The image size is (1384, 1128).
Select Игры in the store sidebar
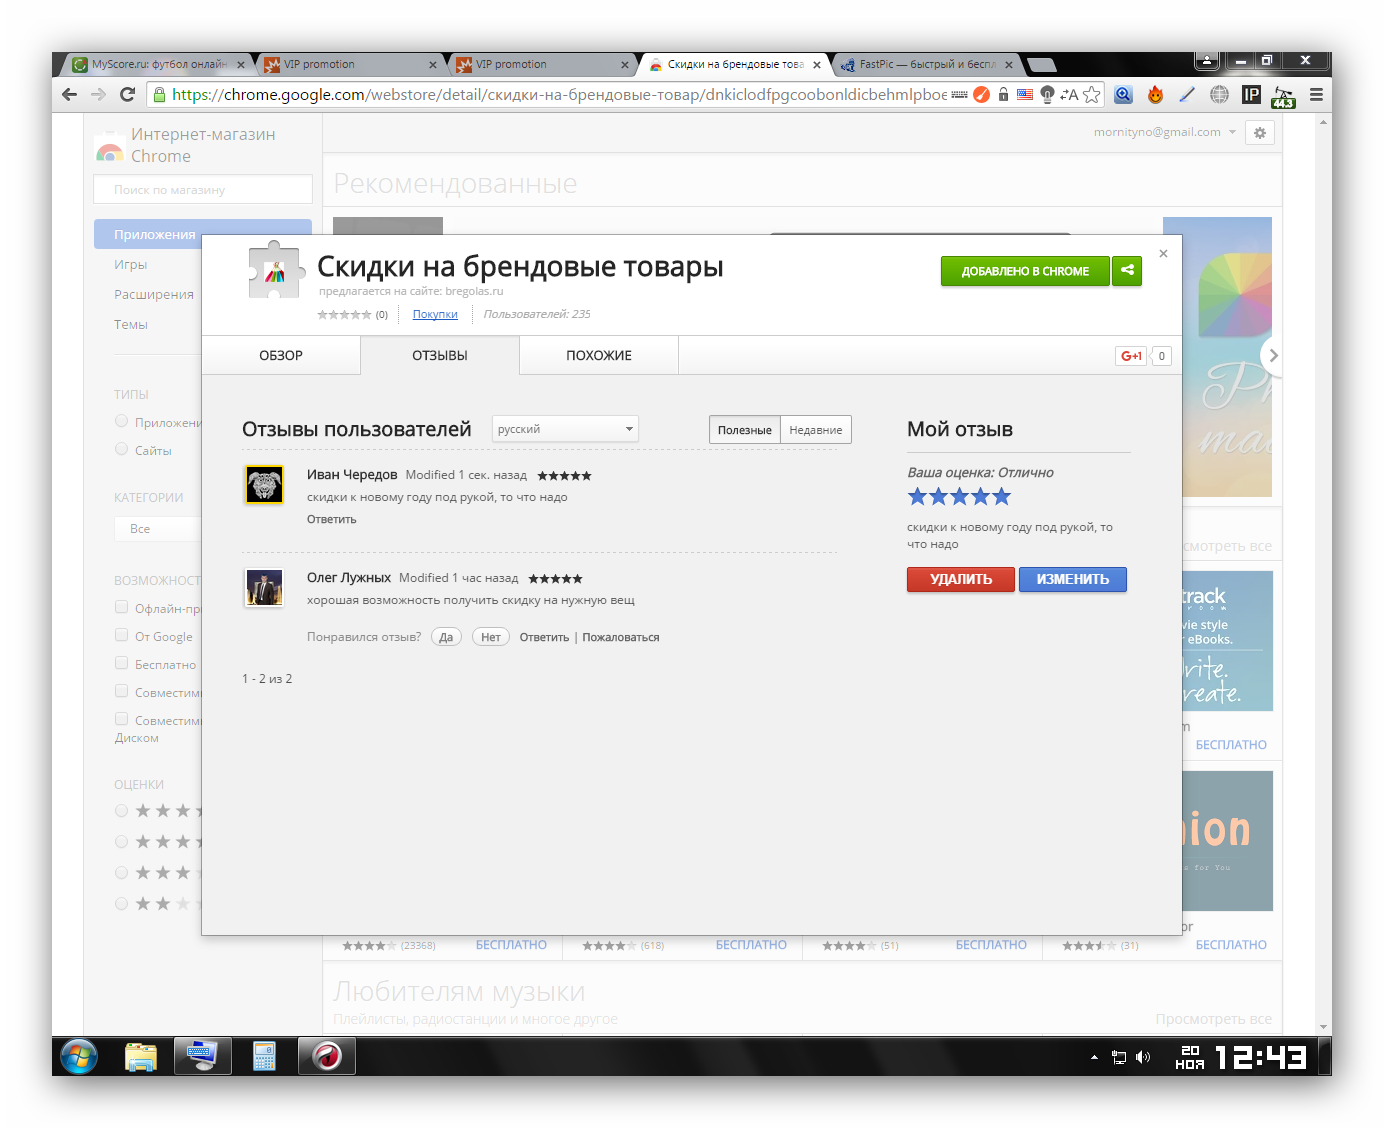[x=130, y=265]
